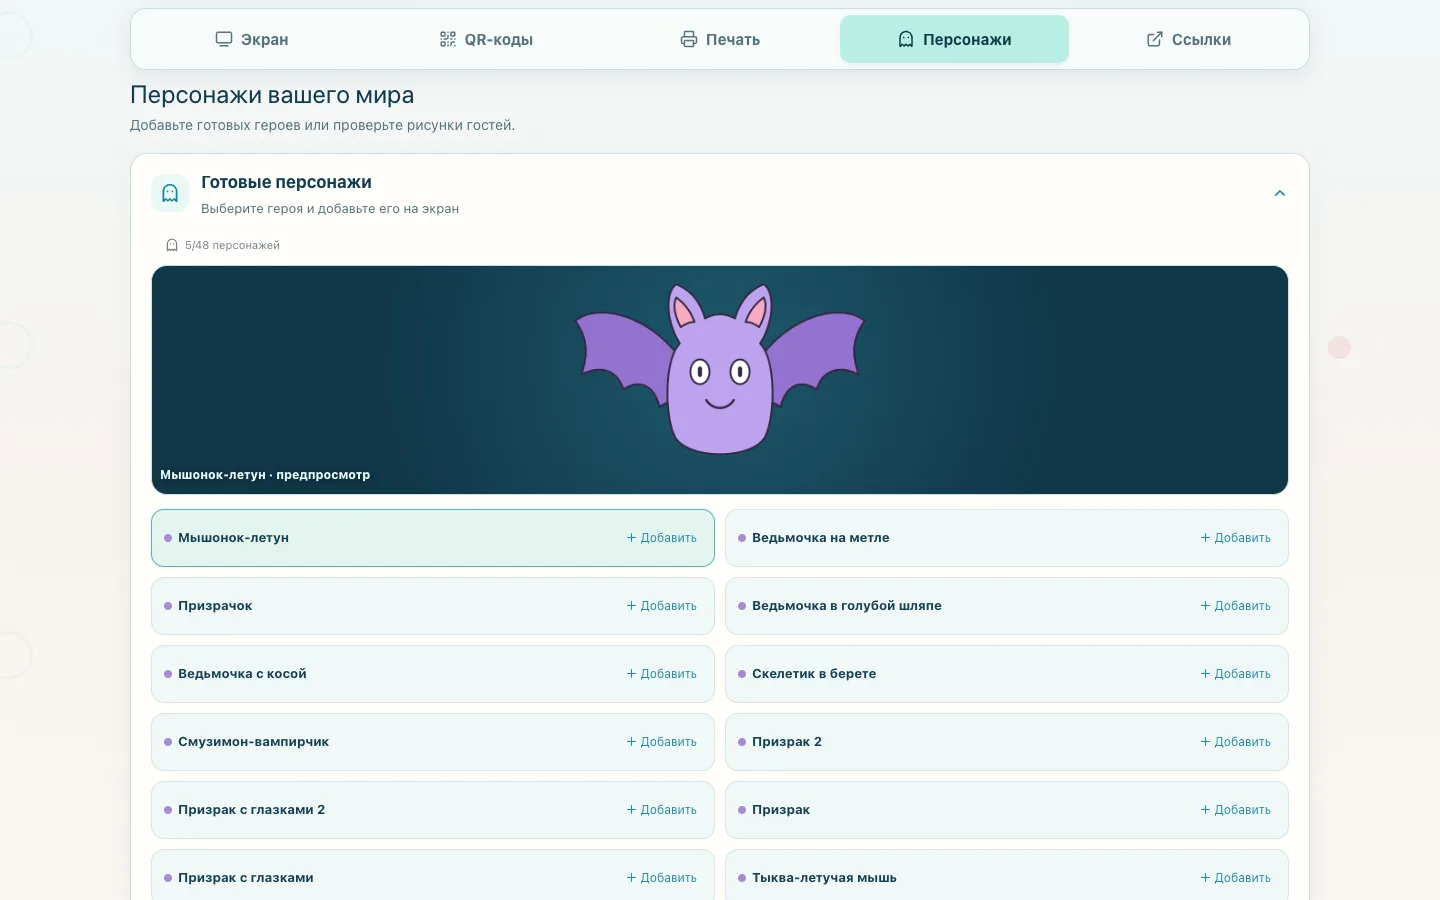Add Ведьмочка в голубой шляпе
Image resolution: width=1440 pixels, height=900 pixels.
tap(1236, 606)
